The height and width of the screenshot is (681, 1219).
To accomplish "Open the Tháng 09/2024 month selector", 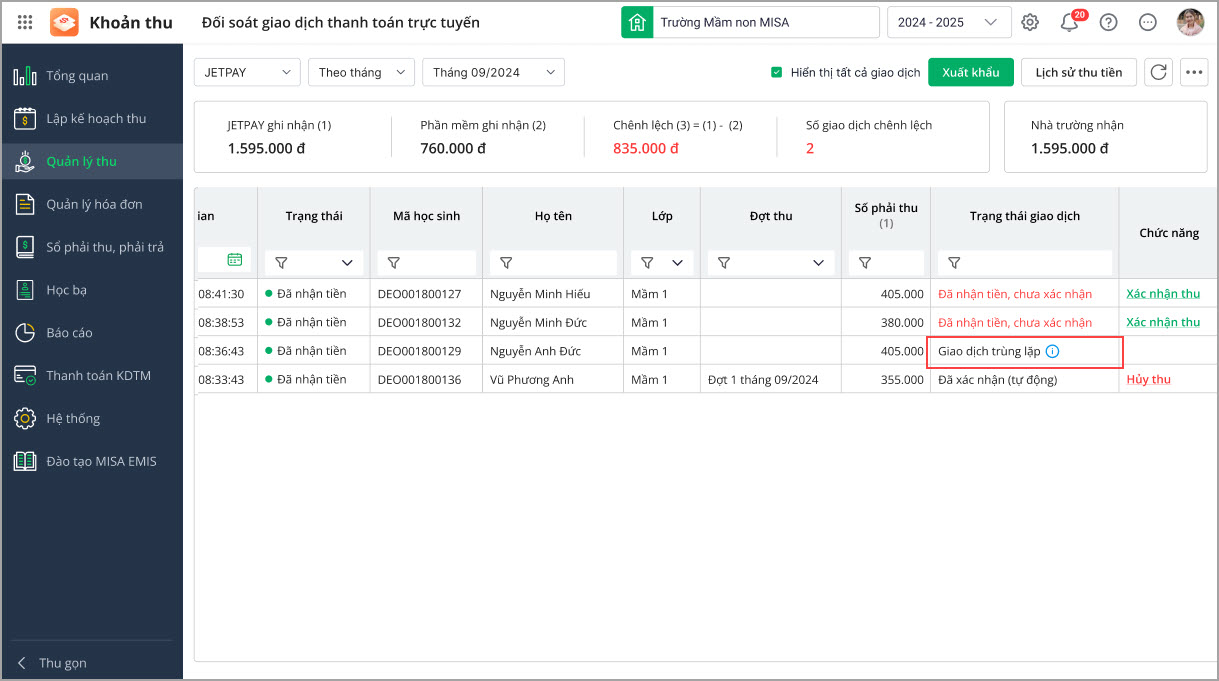I will [493, 72].
